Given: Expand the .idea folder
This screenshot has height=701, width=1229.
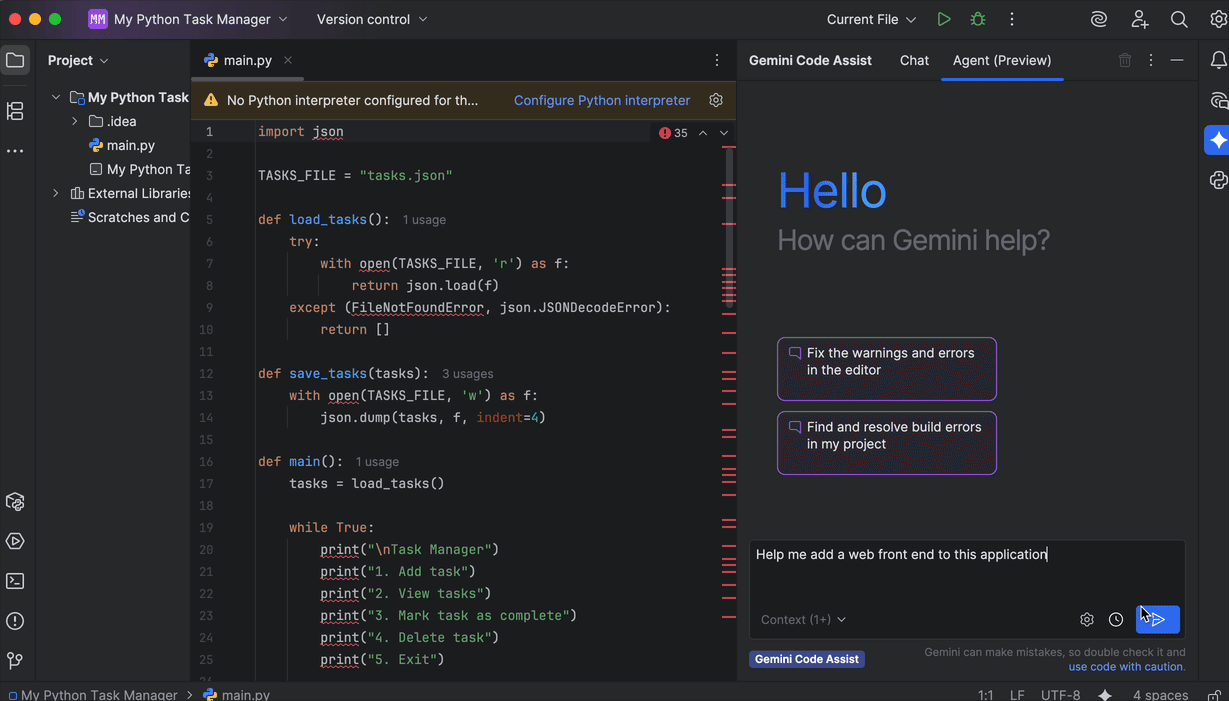Looking at the screenshot, I should [73, 121].
